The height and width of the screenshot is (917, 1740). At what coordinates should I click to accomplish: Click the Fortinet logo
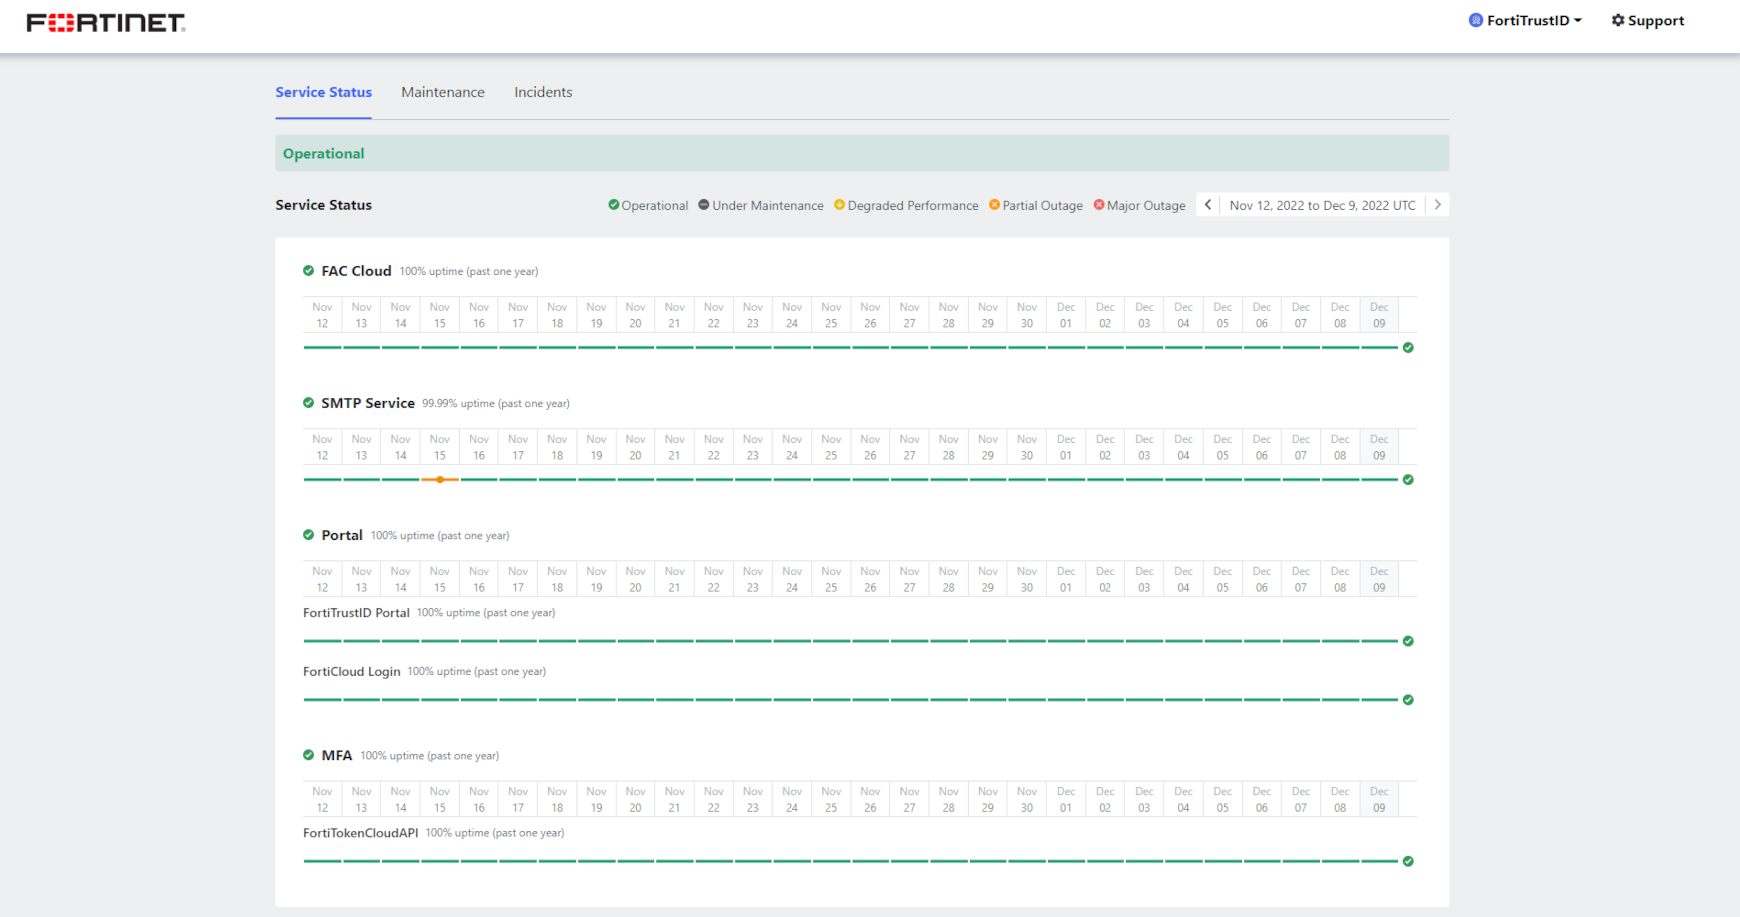[x=105, y=19]
